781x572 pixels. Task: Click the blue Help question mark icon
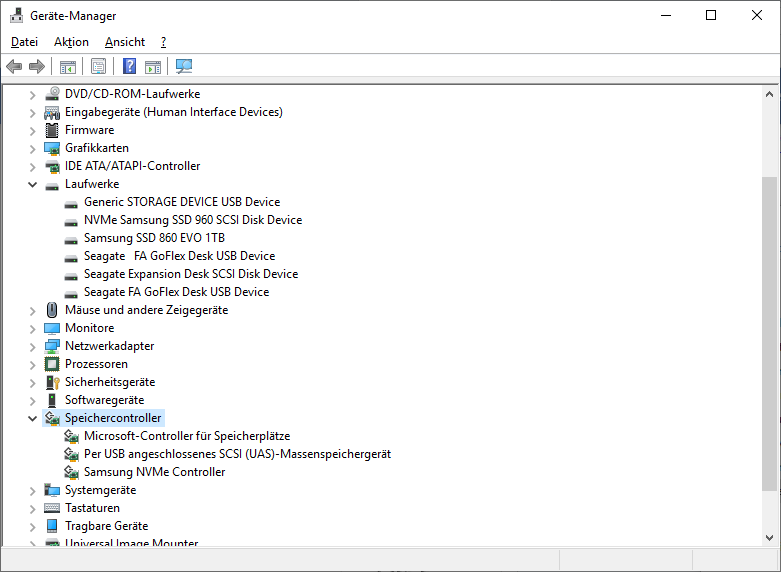point(130,66)
